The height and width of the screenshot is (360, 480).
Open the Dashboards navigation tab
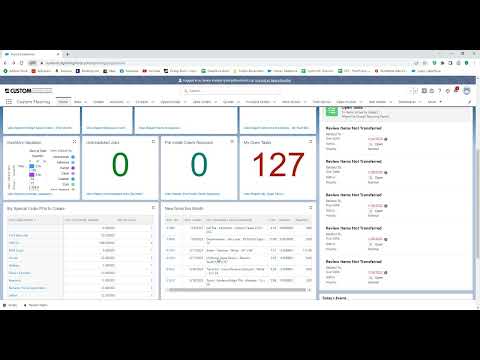407,102
